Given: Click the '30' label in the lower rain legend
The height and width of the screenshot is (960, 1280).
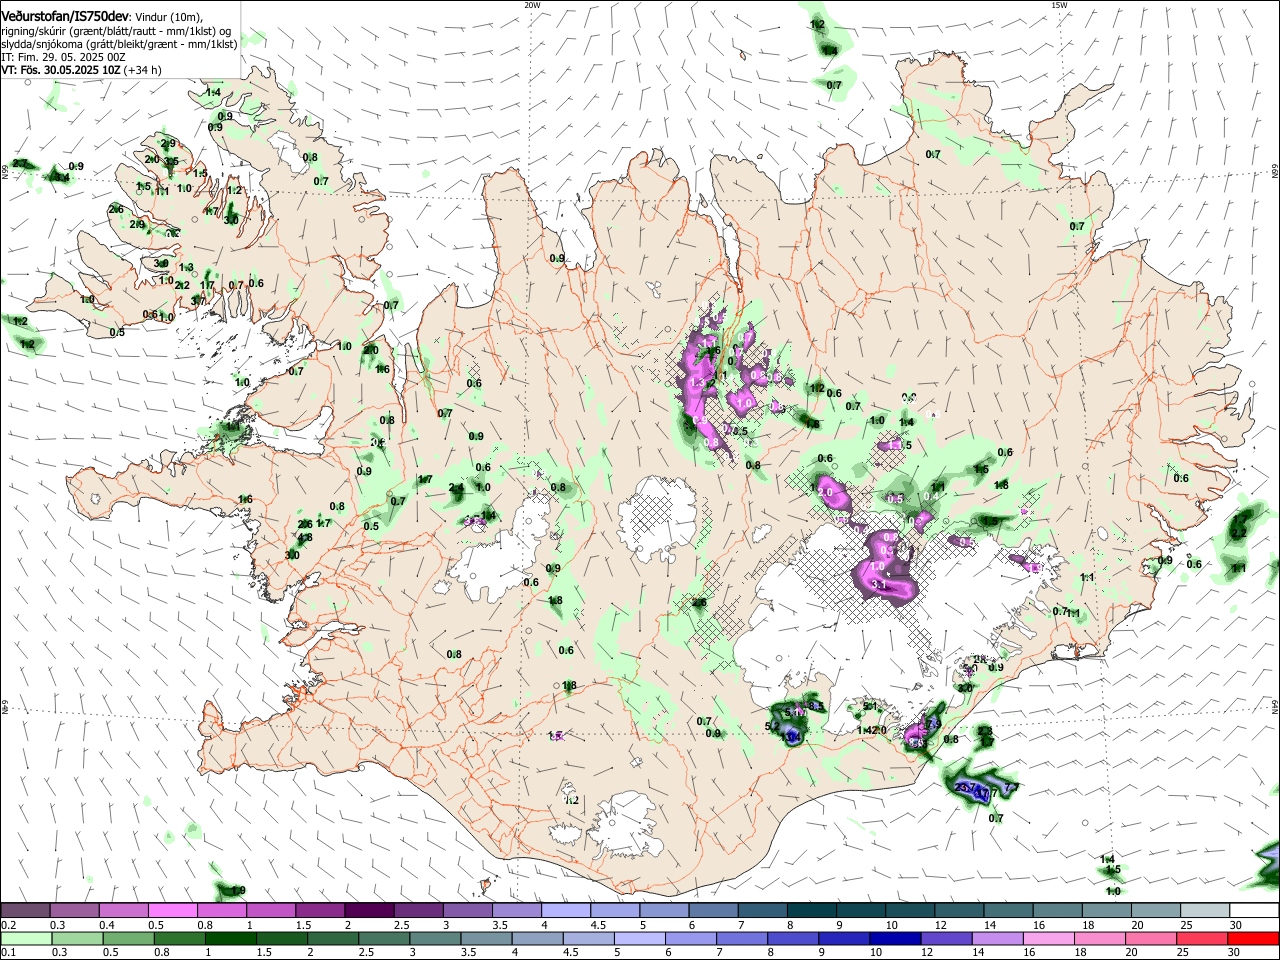Looking at the screenshot, I should 1235,952.
